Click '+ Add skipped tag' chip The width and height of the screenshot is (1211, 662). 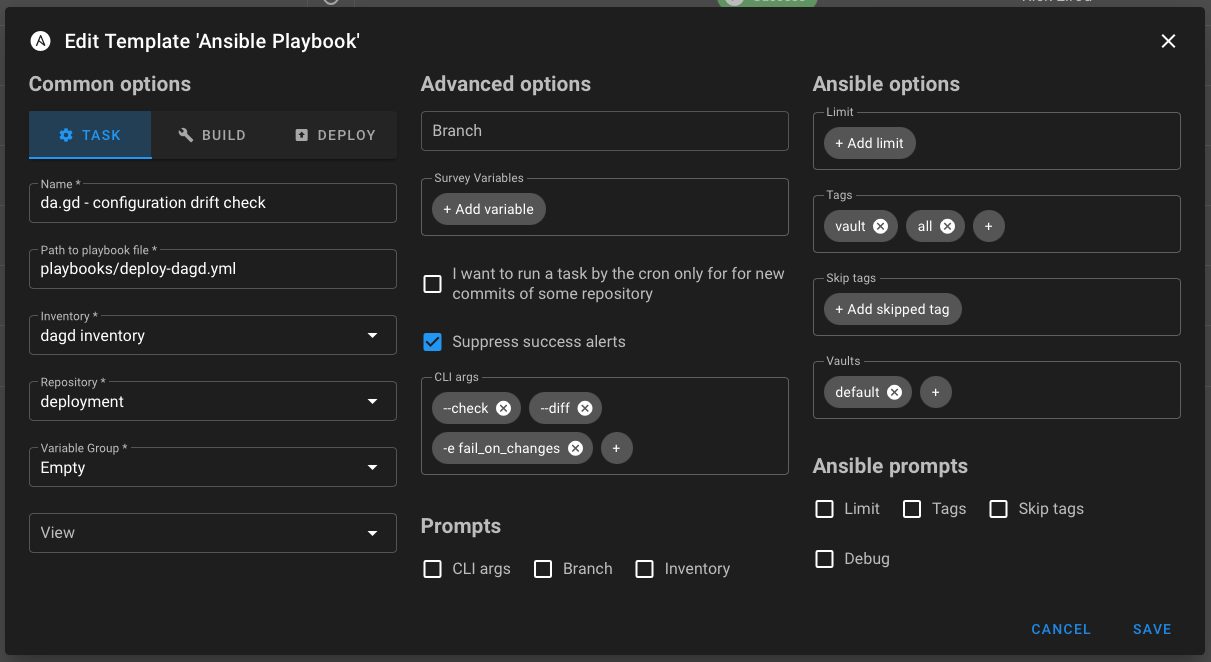pyautogui.click(x=892, y=309)
